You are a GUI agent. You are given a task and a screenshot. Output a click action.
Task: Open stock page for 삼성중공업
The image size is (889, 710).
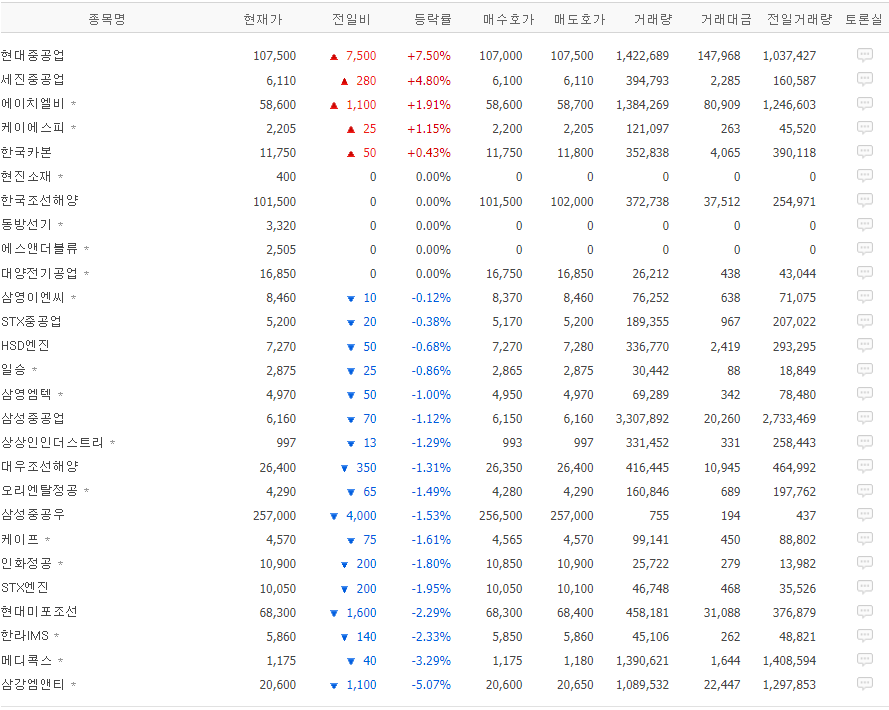(x=32, y=419)
